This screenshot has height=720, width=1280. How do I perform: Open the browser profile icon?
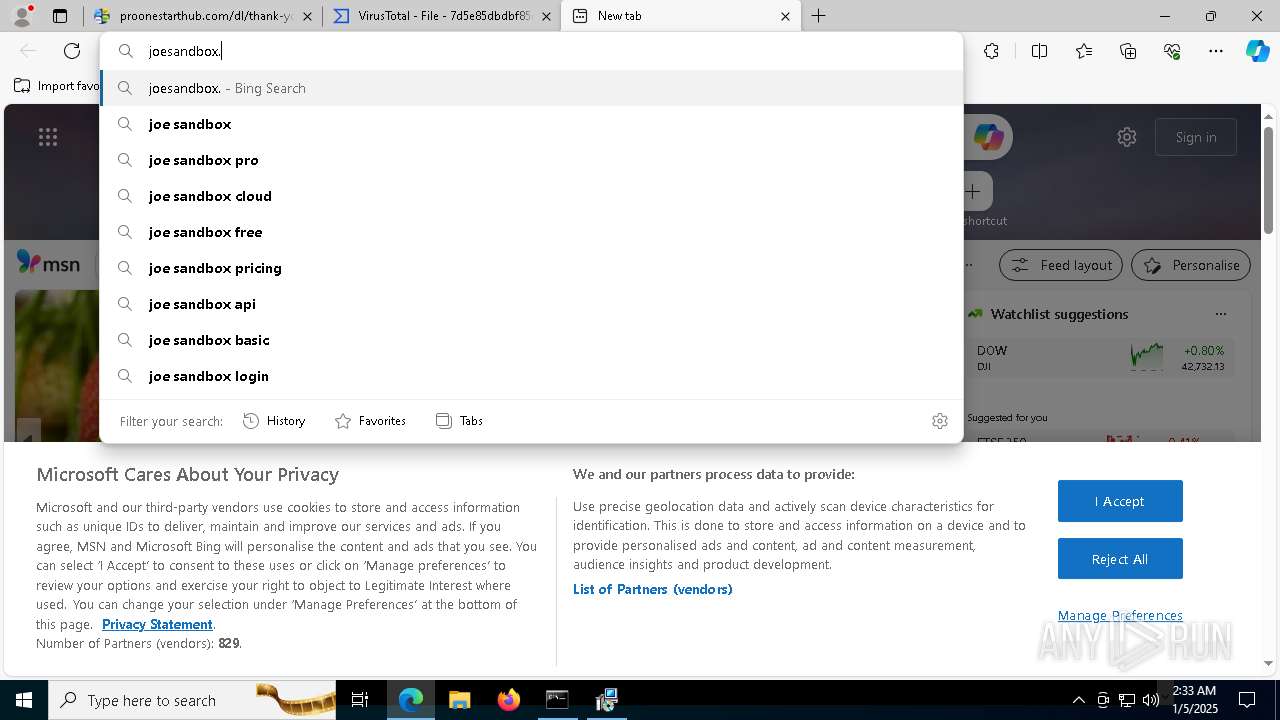pos(21,16)
